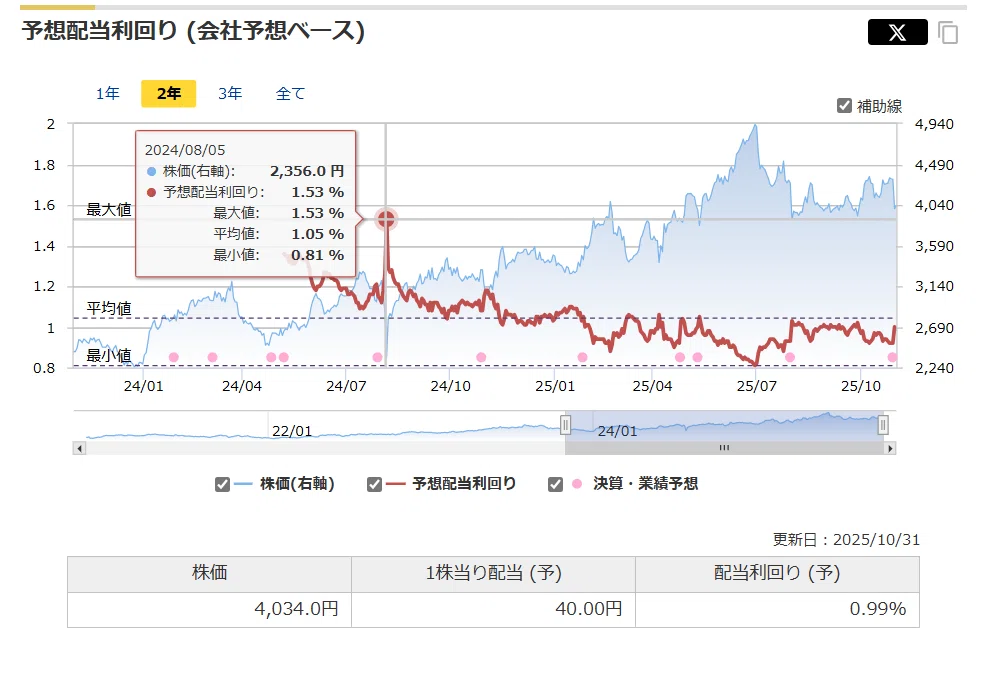
Task: Switch to the 全て period tab
Action: [291, 94]
